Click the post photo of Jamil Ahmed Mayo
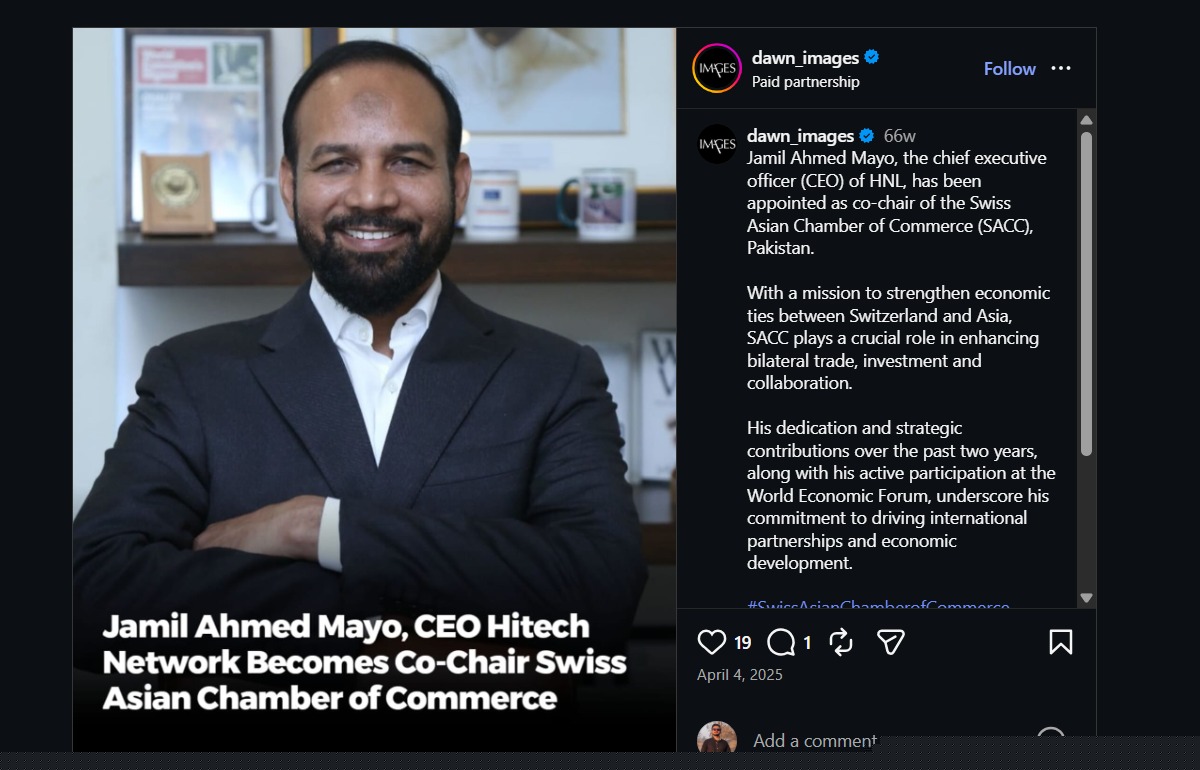 pyautogui.click(x=374, y=390)
